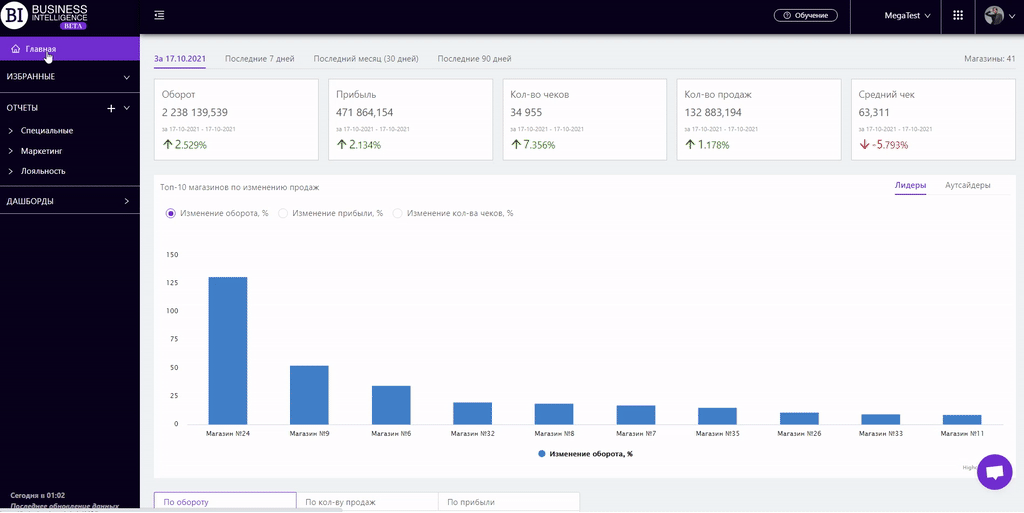Click blue legend dot for Изменение оборота
This screenshot has height=513, width=1024.
pyautogui.click(x=542, y=454)
